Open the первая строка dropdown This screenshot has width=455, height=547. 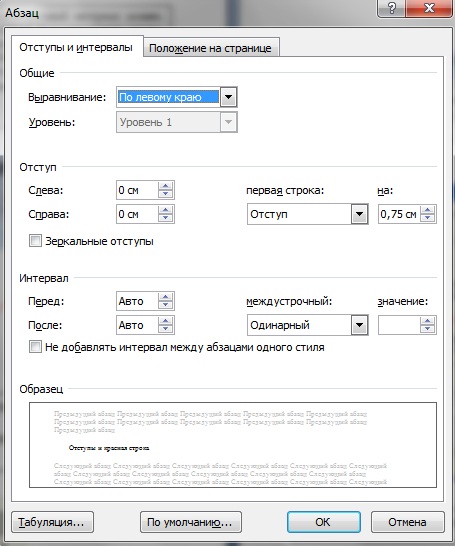point(359,214)
